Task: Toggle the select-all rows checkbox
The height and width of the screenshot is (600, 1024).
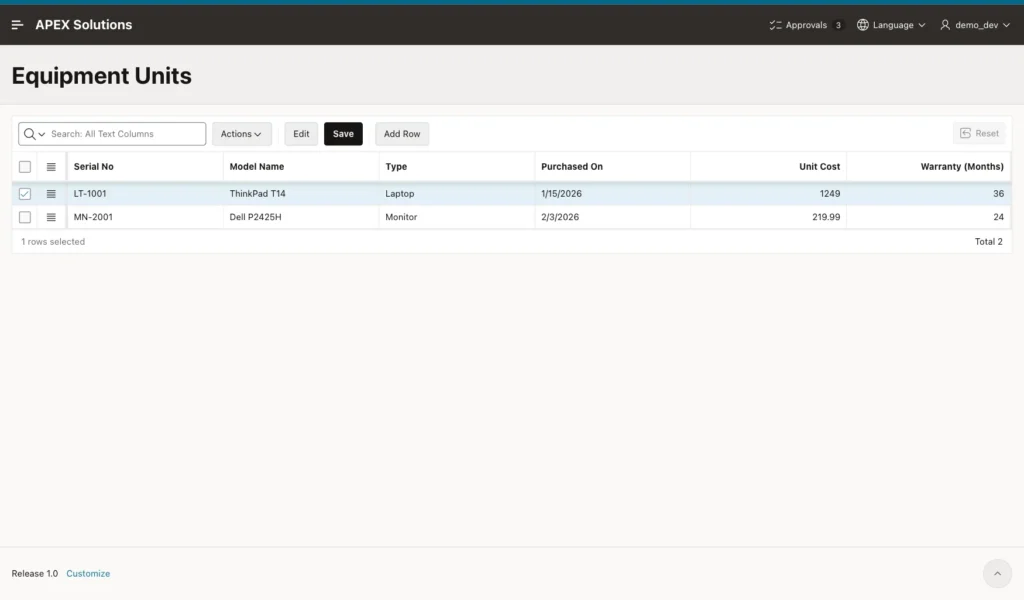Action: click(x=25, y=167)
